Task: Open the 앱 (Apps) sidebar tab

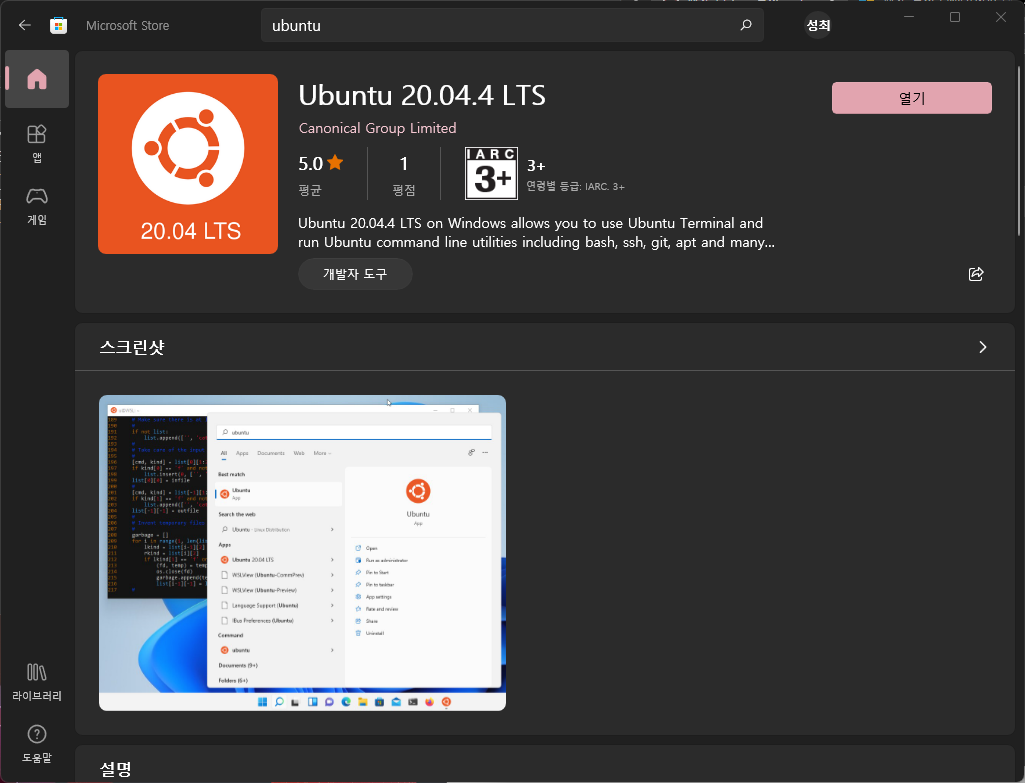Action: 37,143
